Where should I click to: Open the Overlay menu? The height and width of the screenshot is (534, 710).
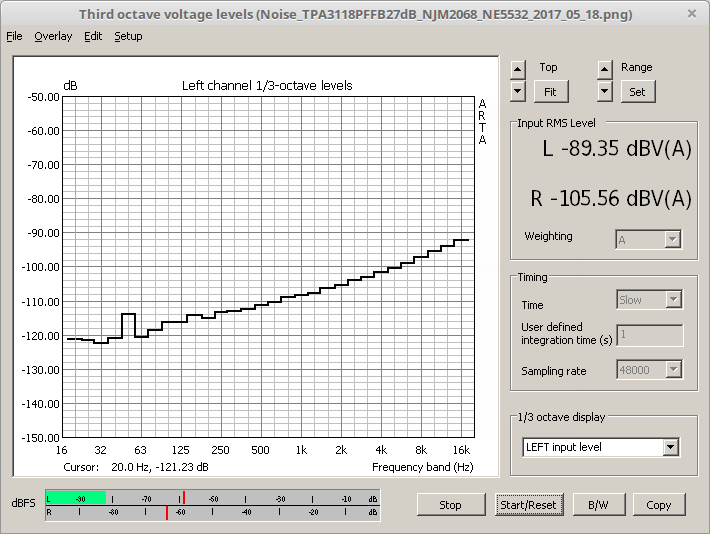(x=53, y=36)
